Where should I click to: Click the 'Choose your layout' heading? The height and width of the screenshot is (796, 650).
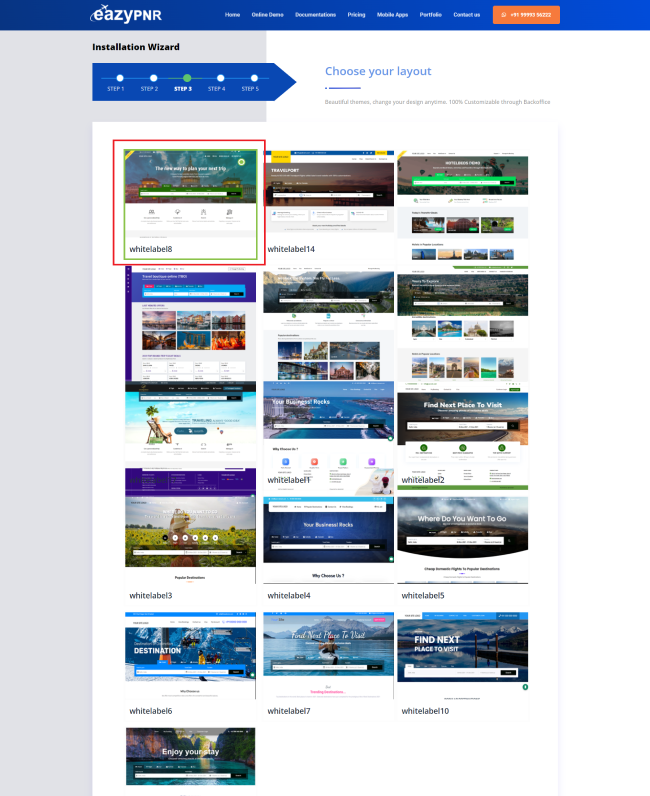pyautogui.click(x=378, y=71)
